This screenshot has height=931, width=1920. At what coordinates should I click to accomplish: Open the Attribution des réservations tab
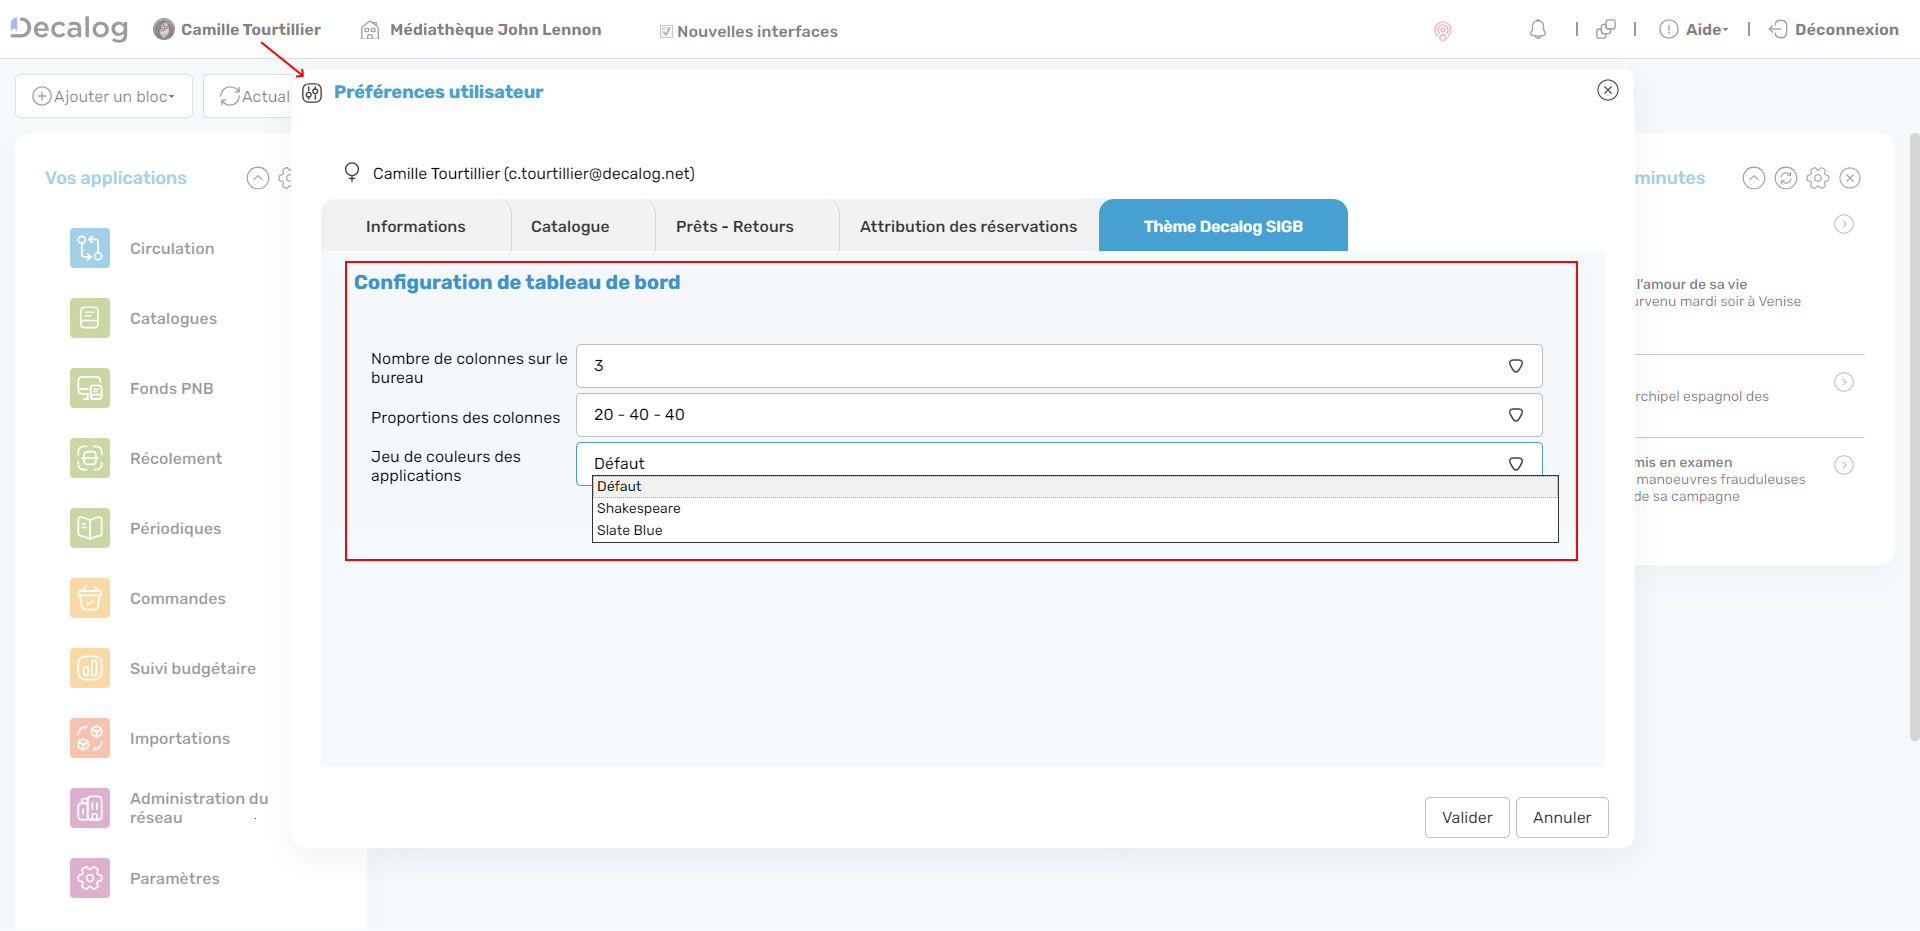(x=968, y=227)
